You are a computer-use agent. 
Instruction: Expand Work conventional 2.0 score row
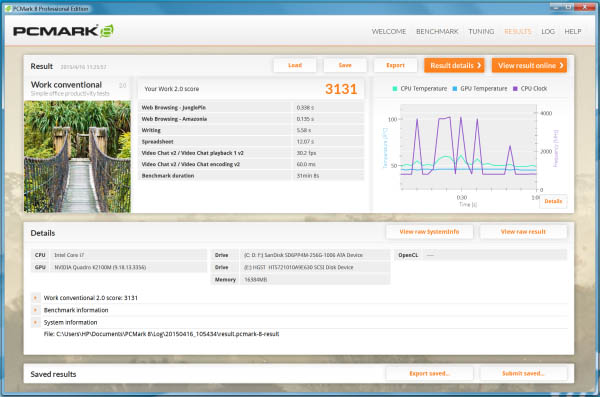click(35, 297)
